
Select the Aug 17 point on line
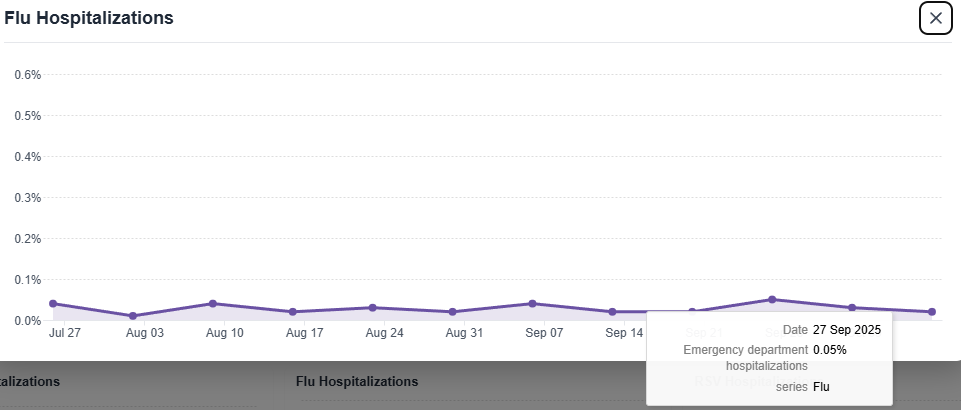tap(293, 312)
